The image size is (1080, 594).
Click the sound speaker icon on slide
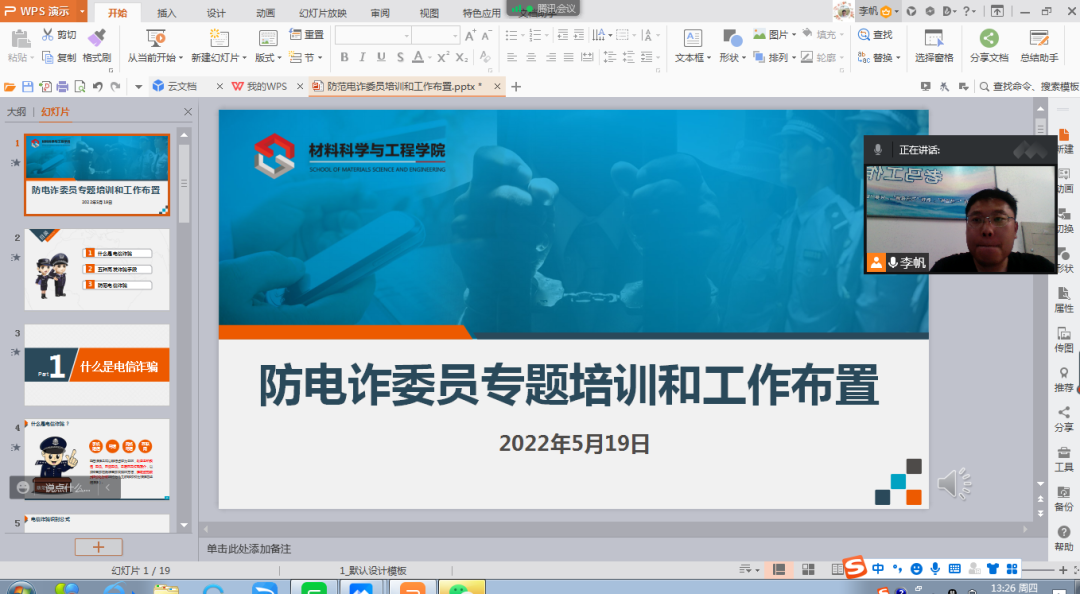click(x=953, y=484)
